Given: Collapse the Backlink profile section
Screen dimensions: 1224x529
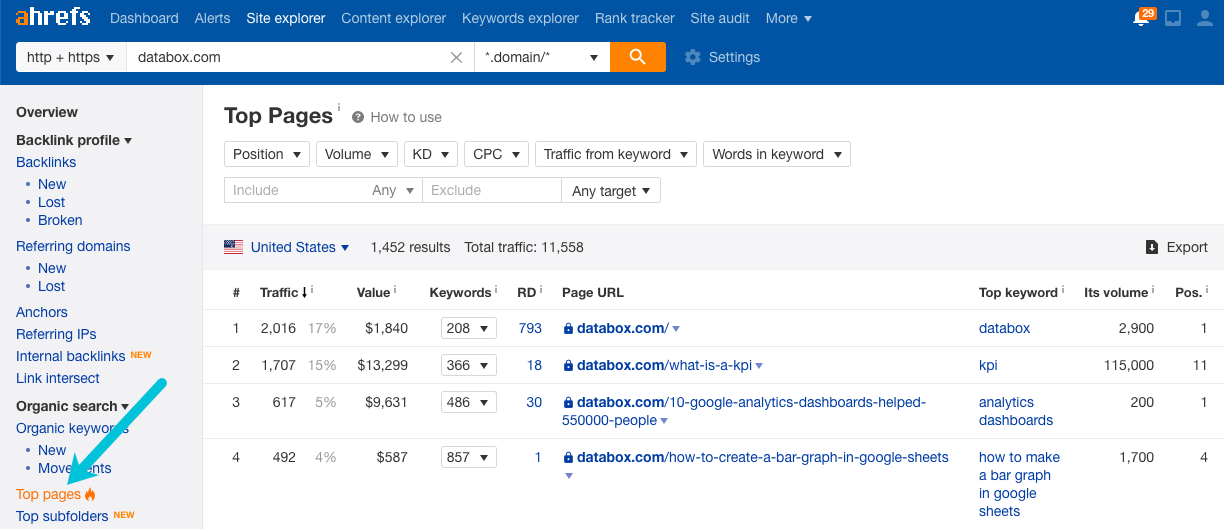Looking at the screenshot, I should point(74,140).
